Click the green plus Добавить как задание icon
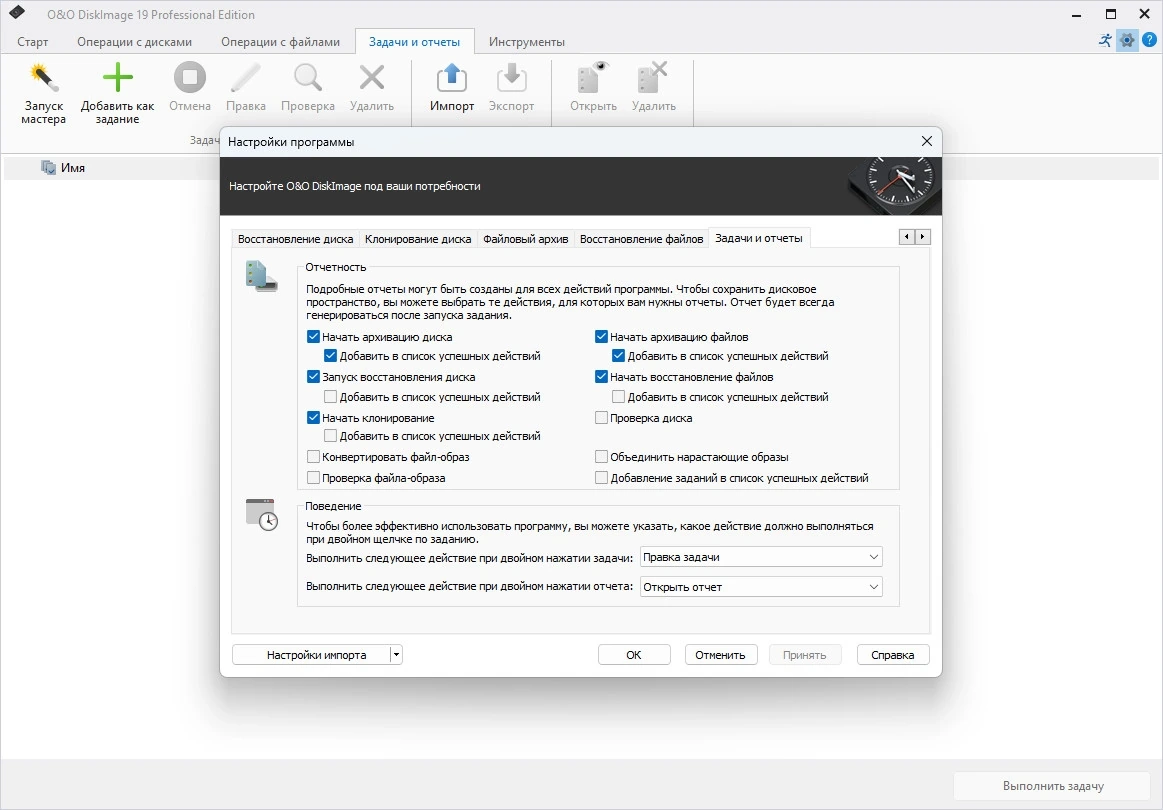Viewport: 1163px width, 810px height. 117,77
